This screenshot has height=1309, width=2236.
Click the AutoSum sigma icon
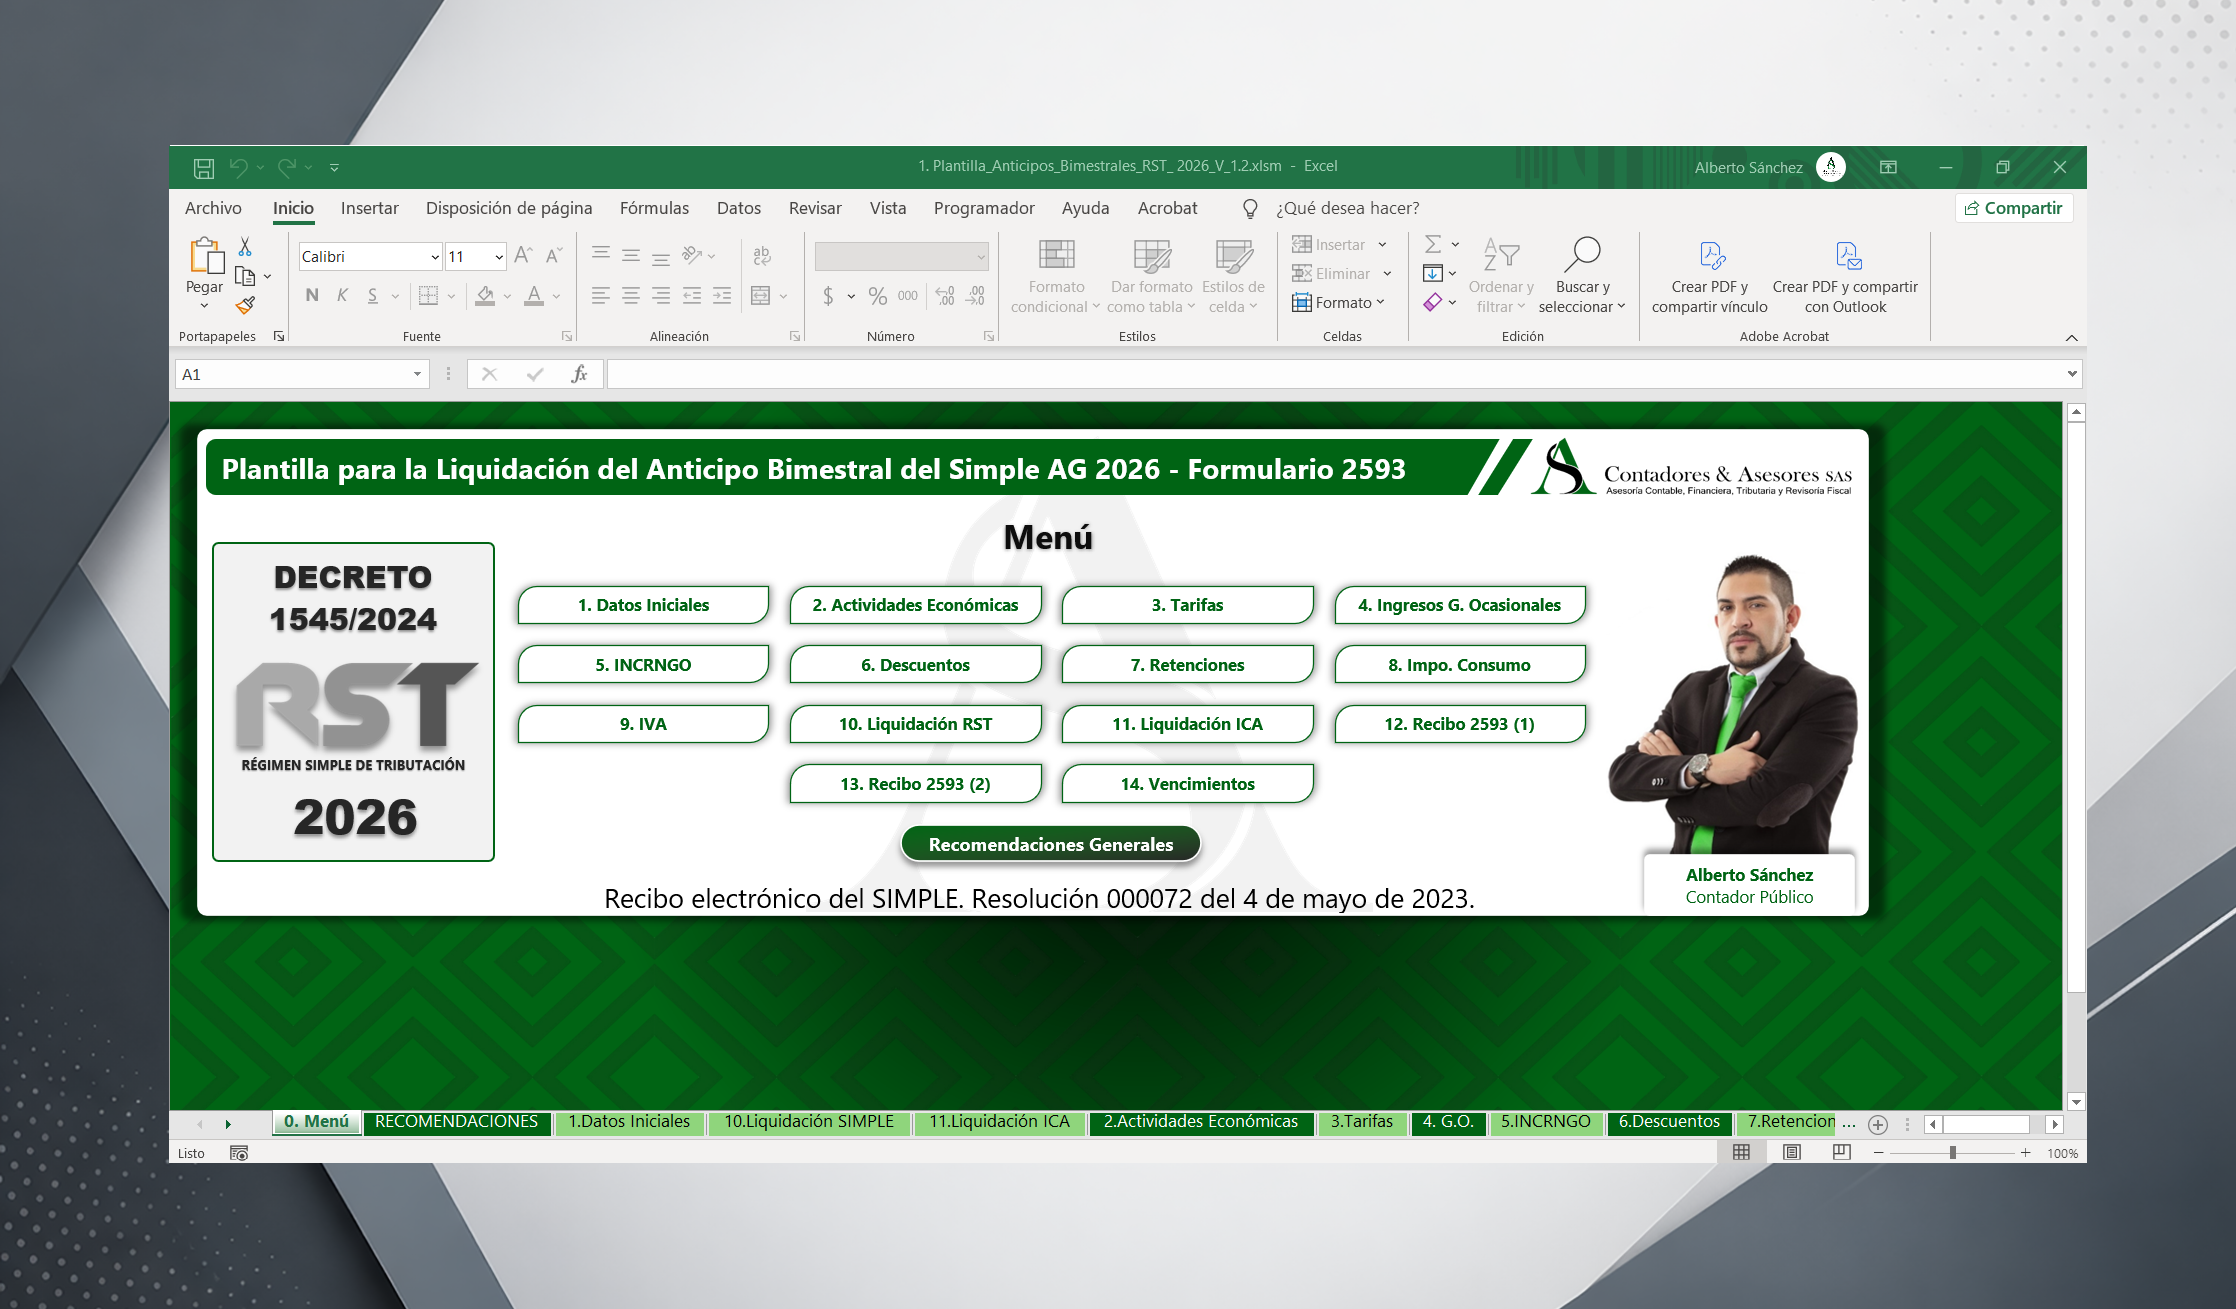(1432, 244)
